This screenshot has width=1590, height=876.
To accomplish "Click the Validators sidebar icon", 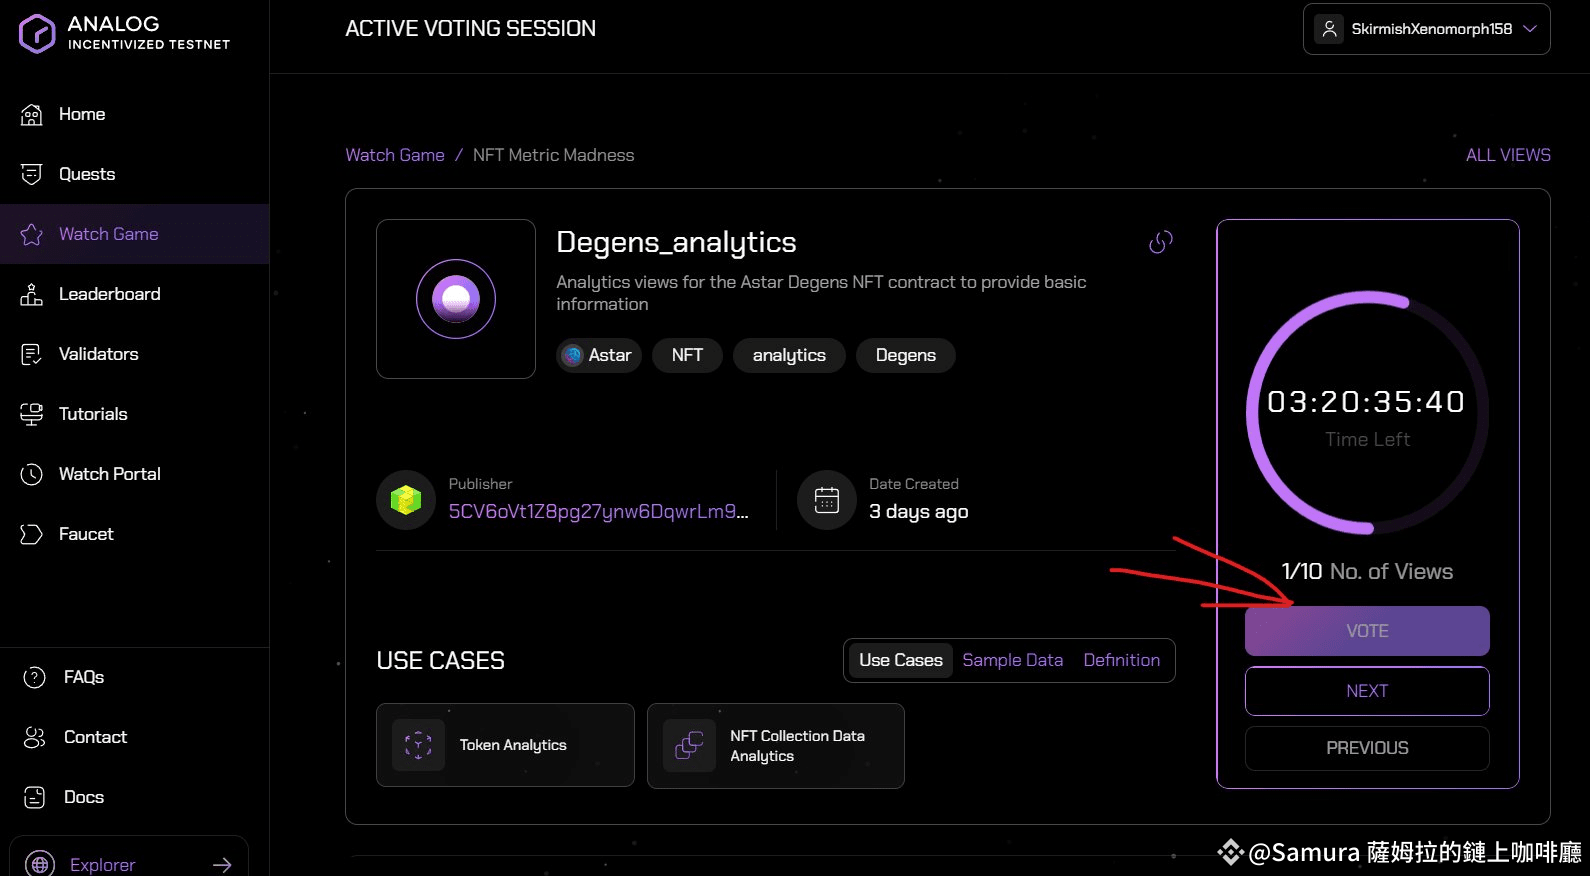I will point(32,354).
